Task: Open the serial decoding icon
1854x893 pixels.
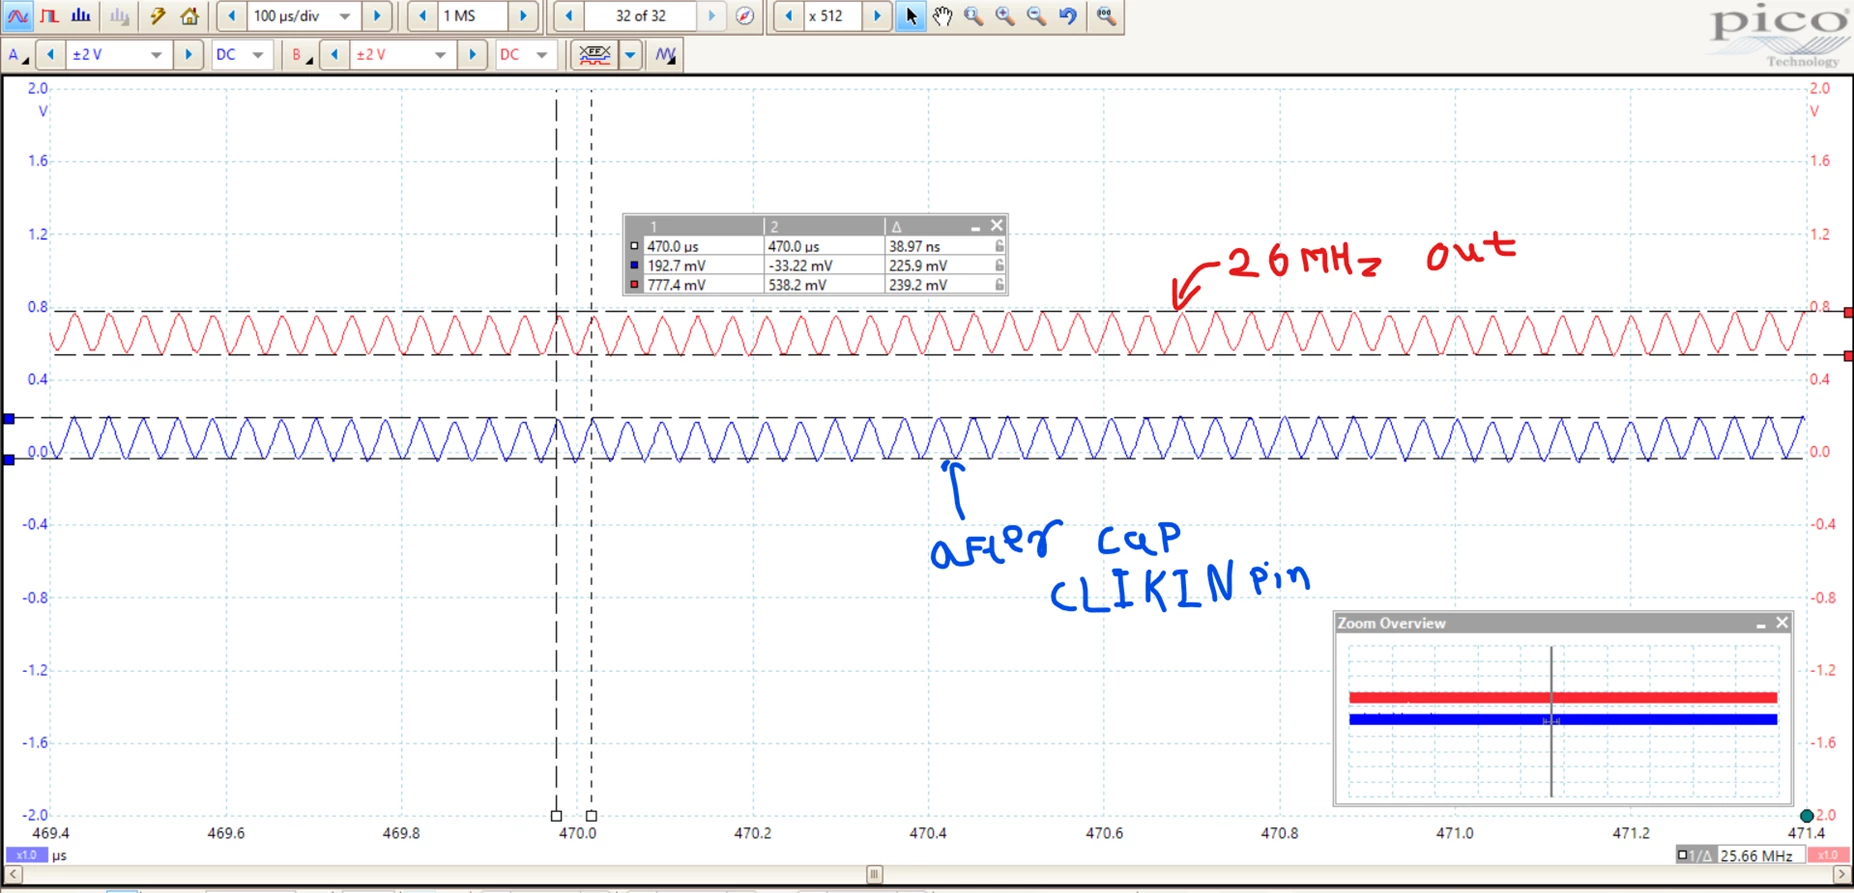Action: click(595, 55)
